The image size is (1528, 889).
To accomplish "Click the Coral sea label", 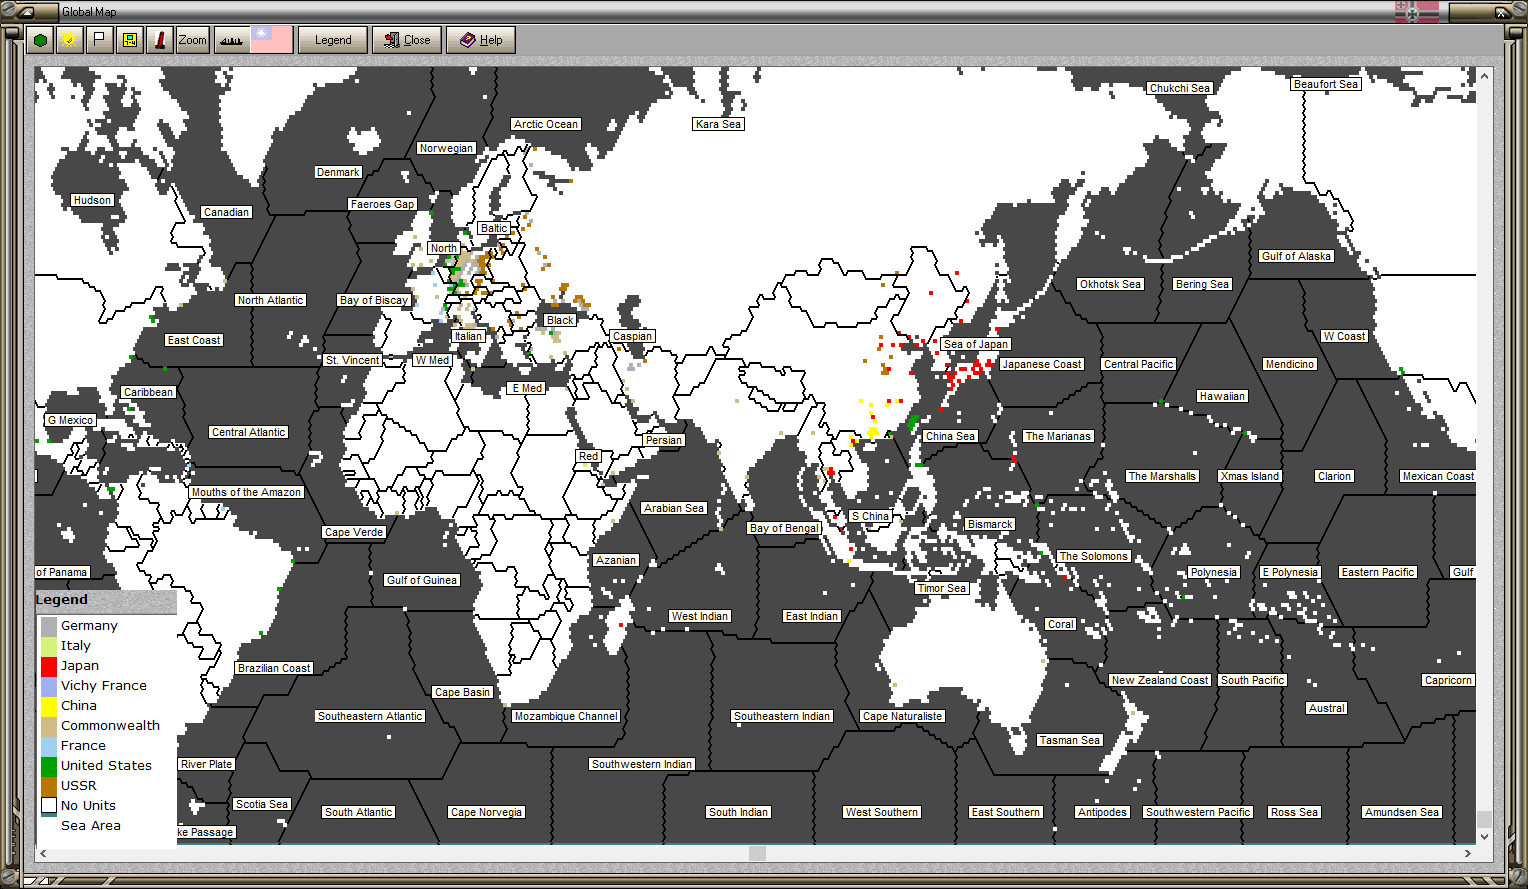I will pos(1061,624).
